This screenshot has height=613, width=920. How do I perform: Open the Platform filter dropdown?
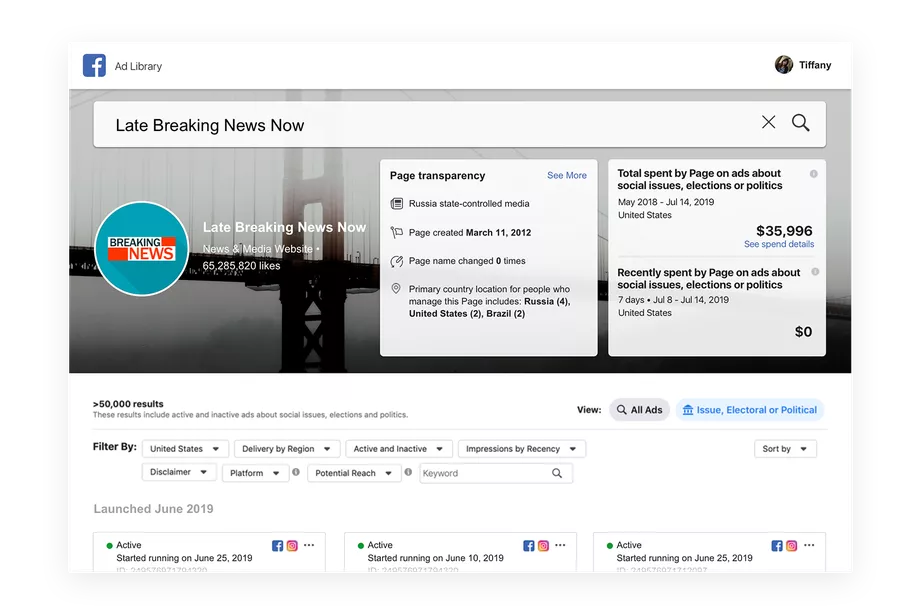pyautogui.click(x=255, y=473)
